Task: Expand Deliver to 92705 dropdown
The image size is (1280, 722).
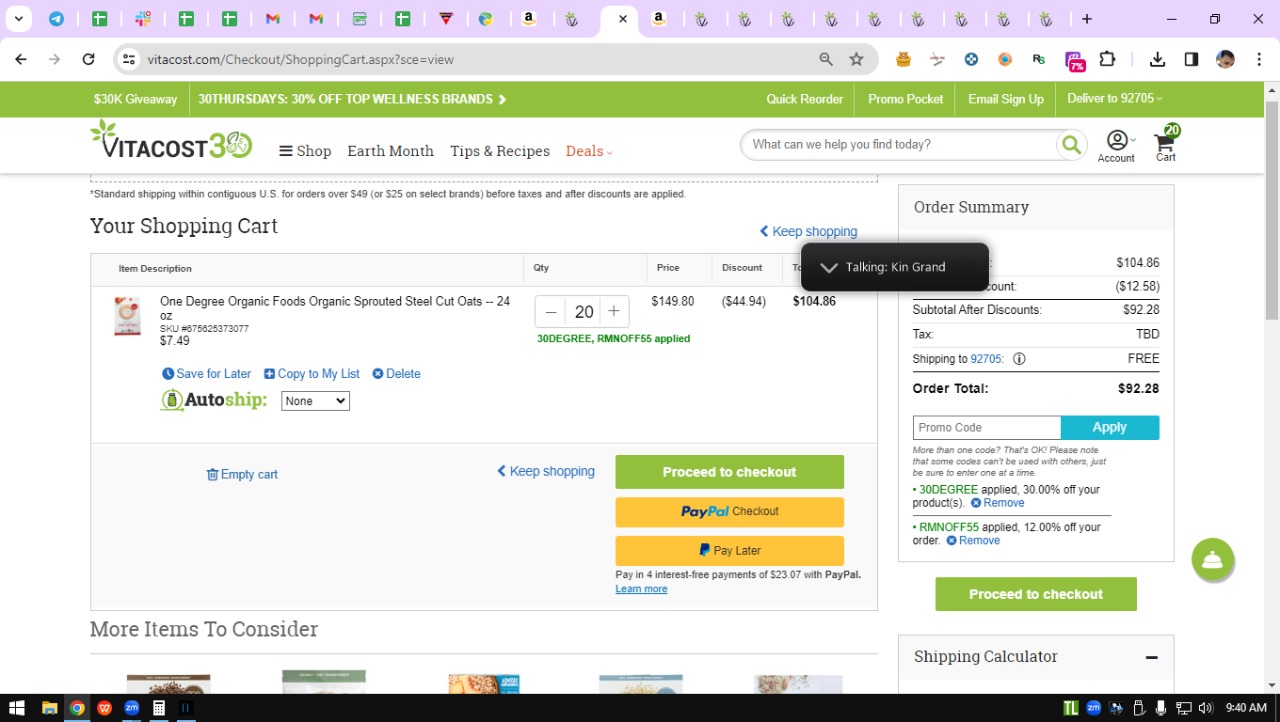Action: (1115, 99)
